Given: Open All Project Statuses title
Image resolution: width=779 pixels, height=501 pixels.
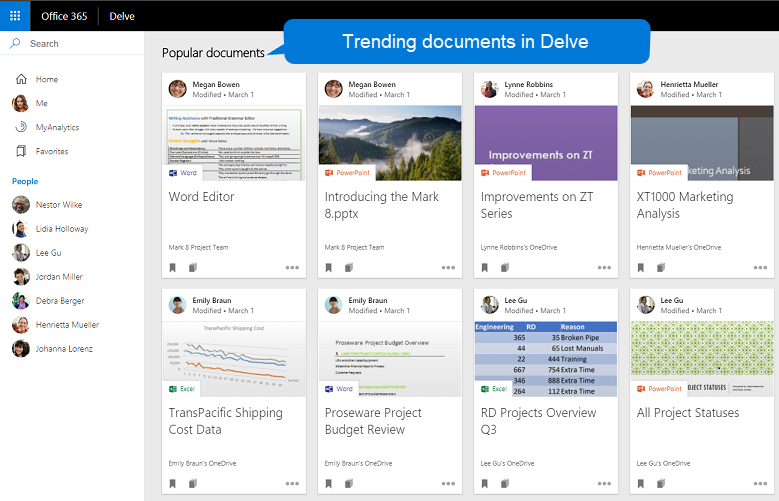Looking at the screenshot, I should coord(688,413).
